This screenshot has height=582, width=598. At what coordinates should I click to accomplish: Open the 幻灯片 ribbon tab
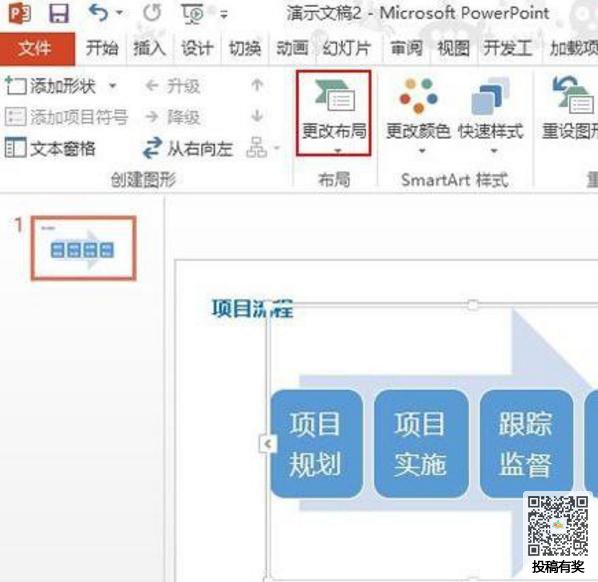(x=346, y=48)
